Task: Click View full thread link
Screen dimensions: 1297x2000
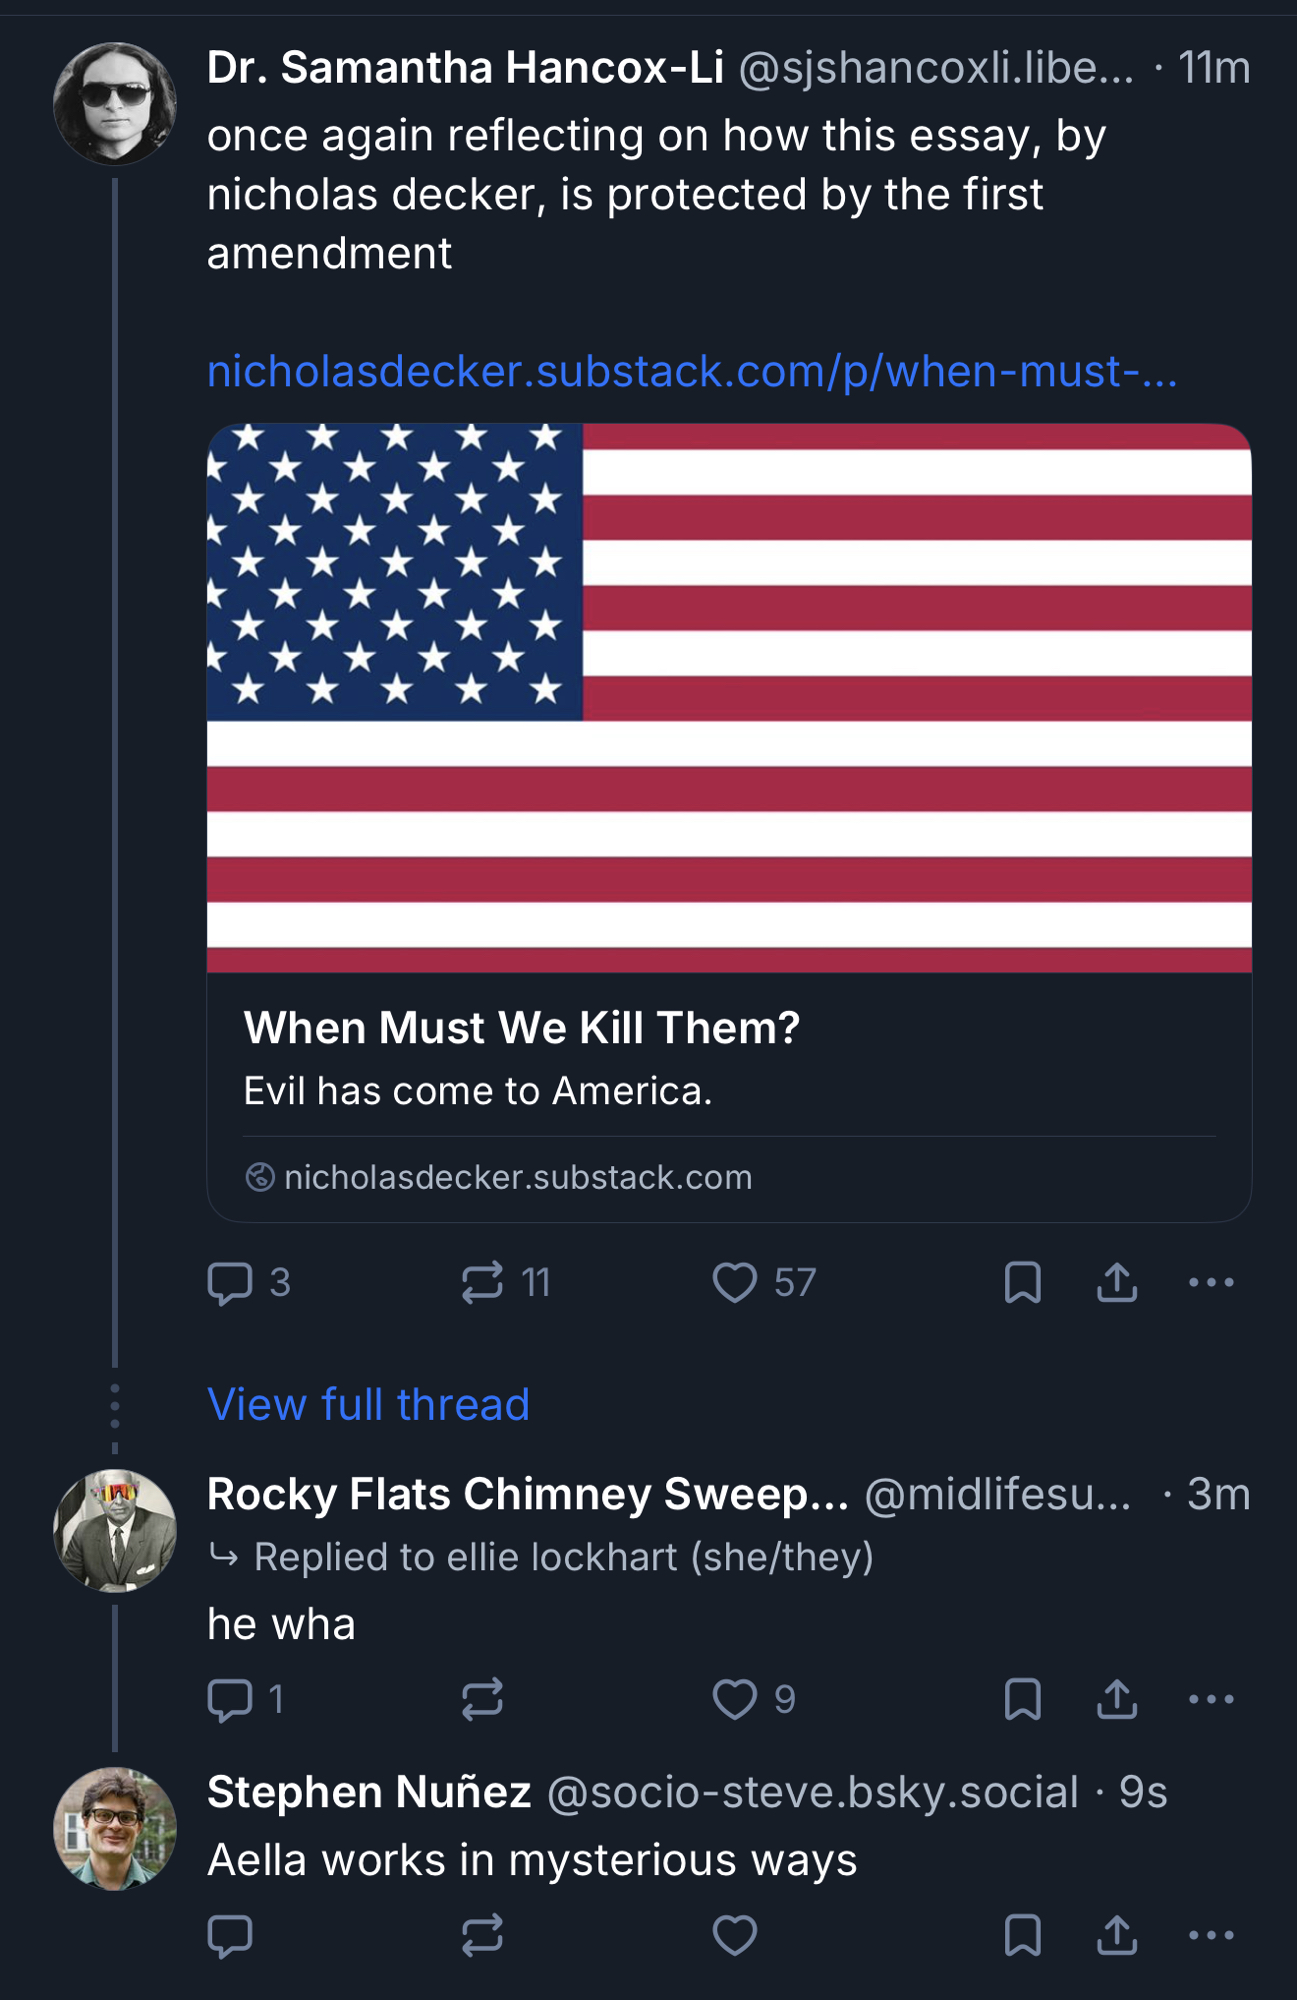Action: tap(368, 1405)
